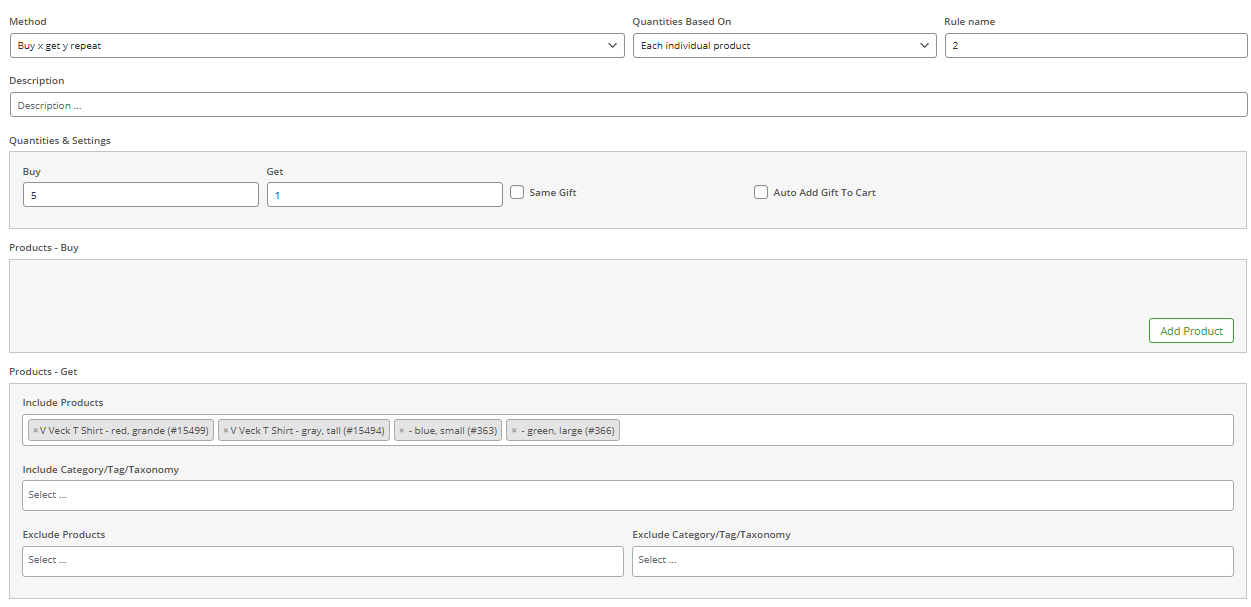
Task: Click the Add Product button
Action: tap(1191, 331)
